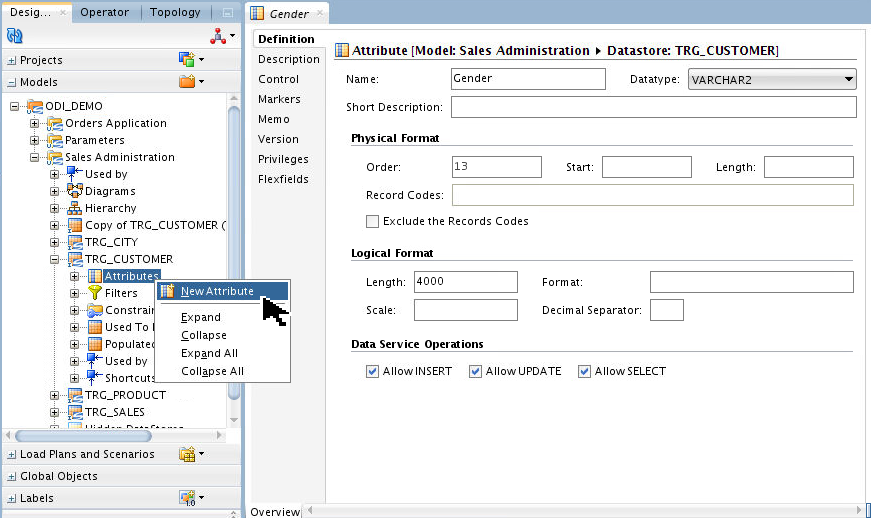Open the Description side tab
871x518 pixels.
point(289,59)
